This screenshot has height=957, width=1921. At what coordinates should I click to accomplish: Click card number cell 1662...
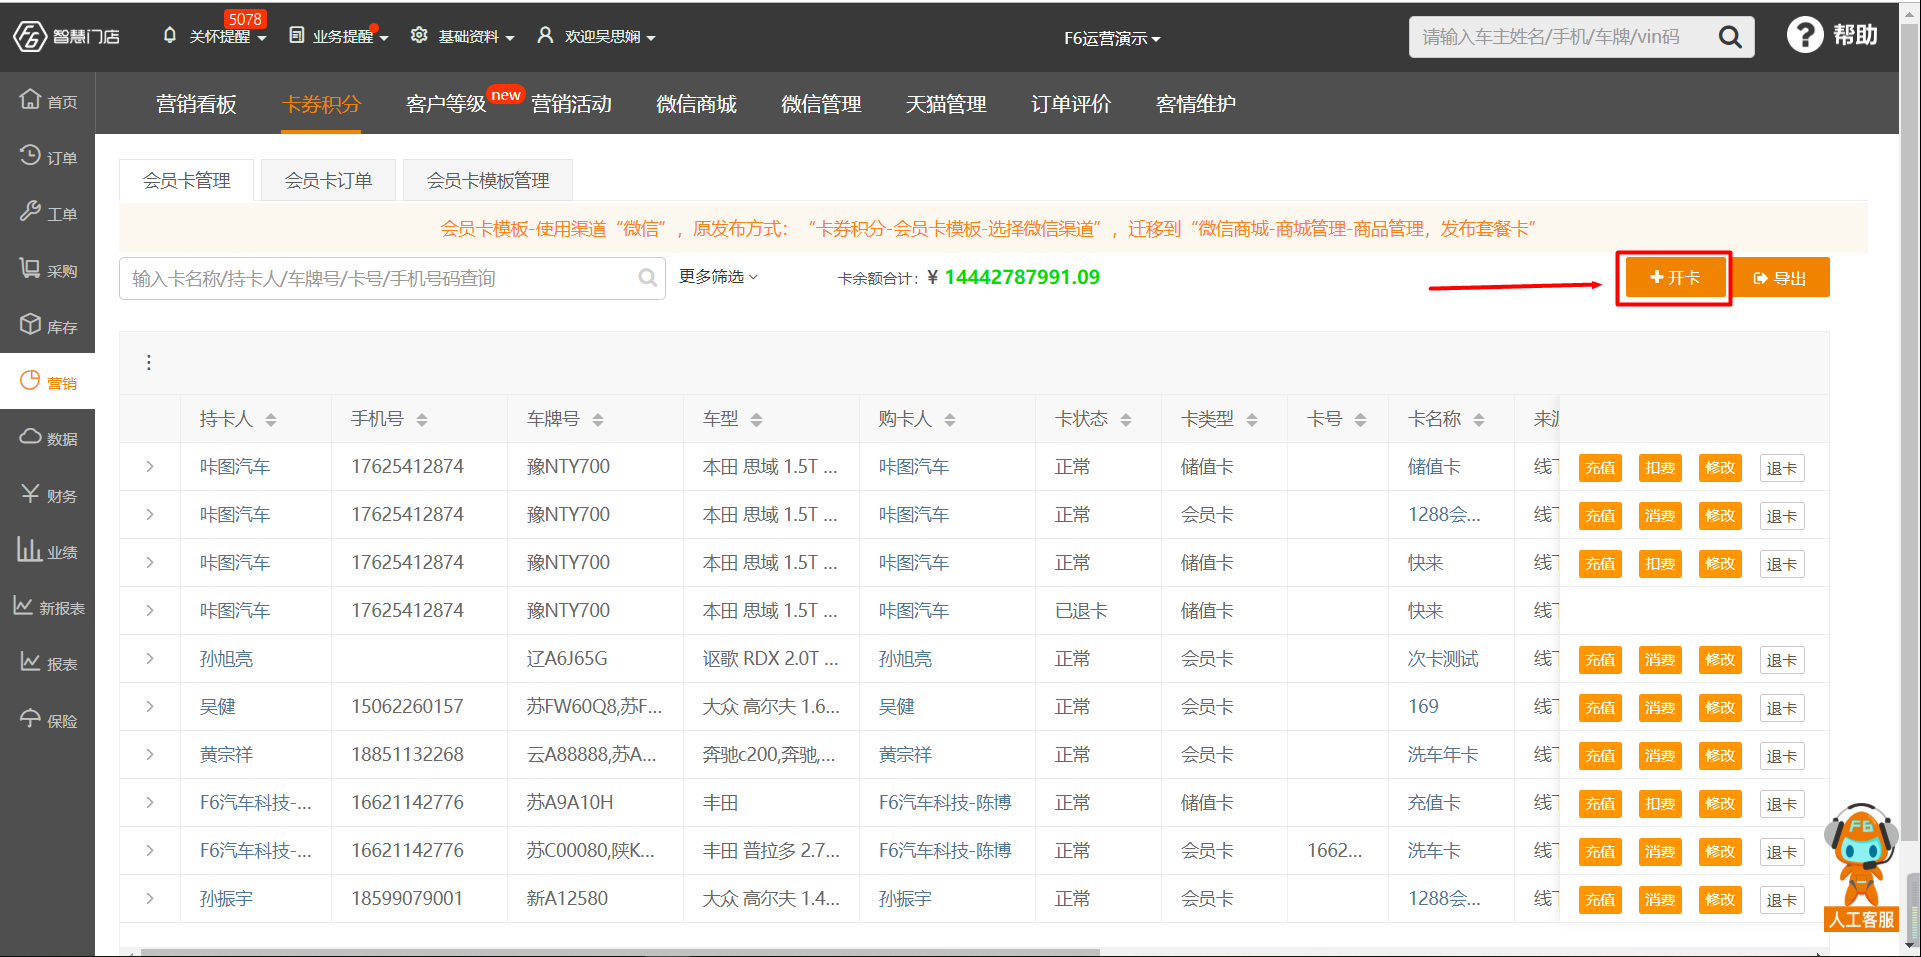coord(1334,850)
